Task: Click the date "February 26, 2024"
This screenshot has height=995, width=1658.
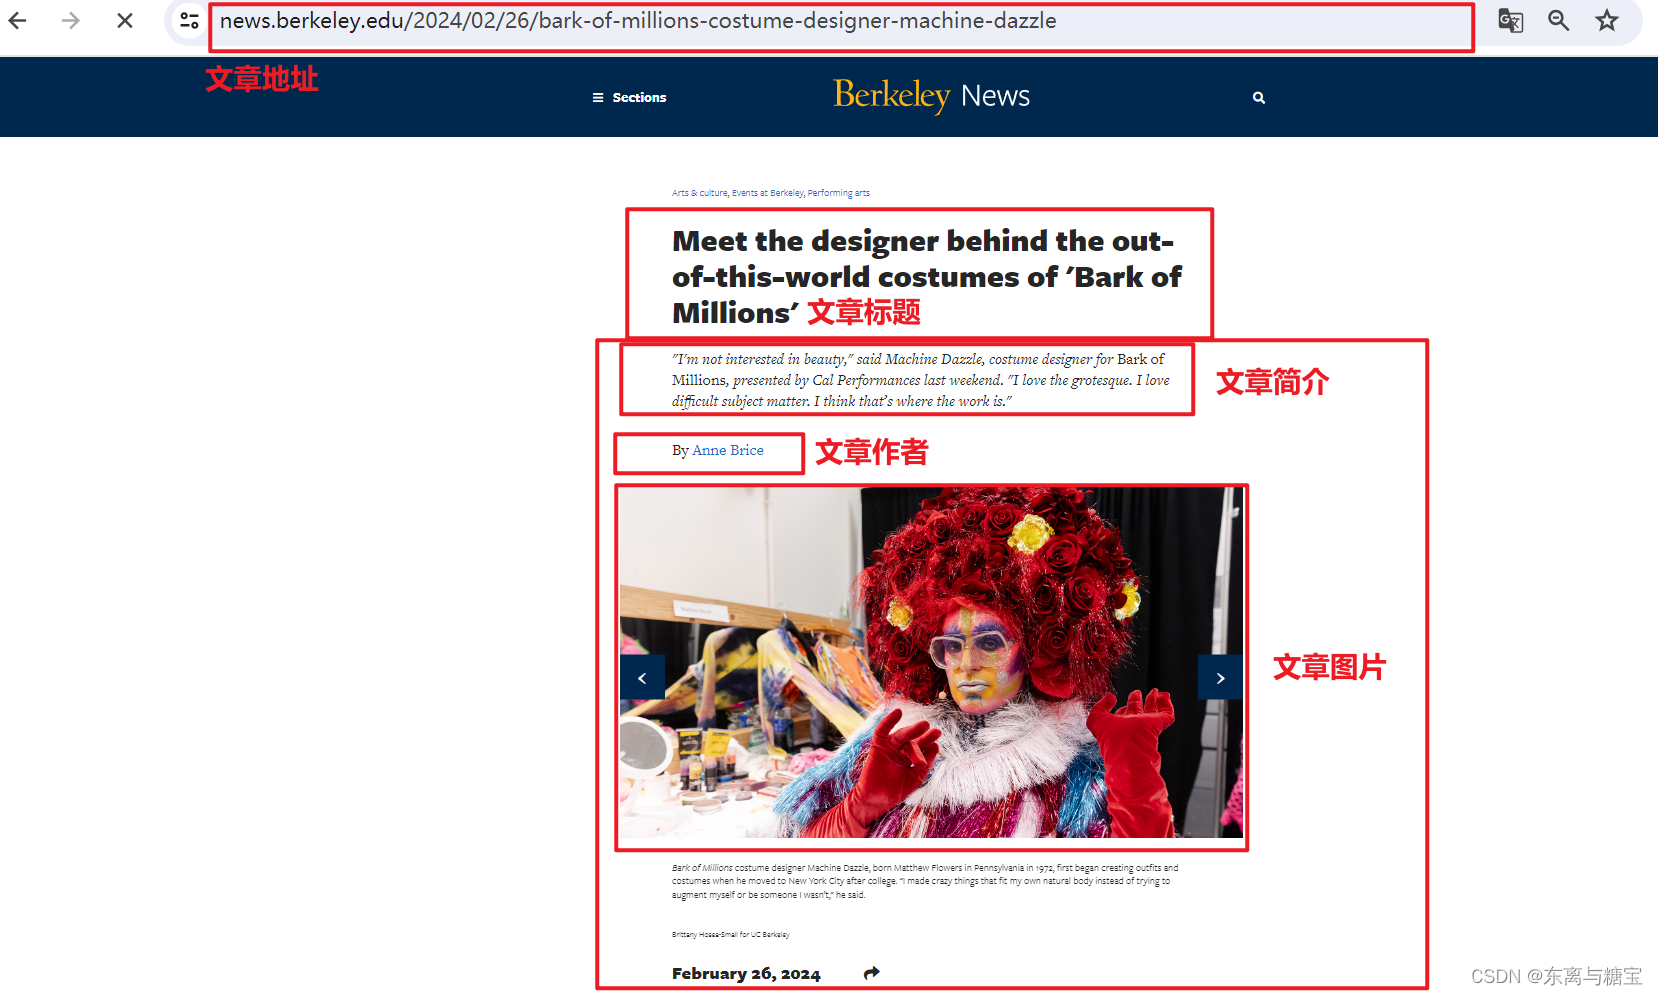Action: (746, 974)
